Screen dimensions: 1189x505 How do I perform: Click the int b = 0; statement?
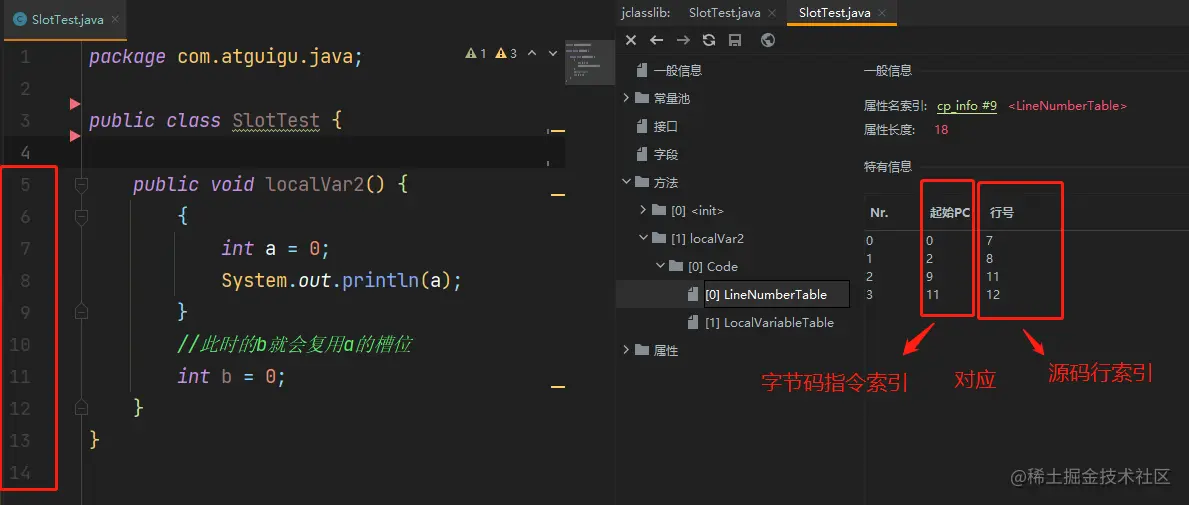point(231,376)
